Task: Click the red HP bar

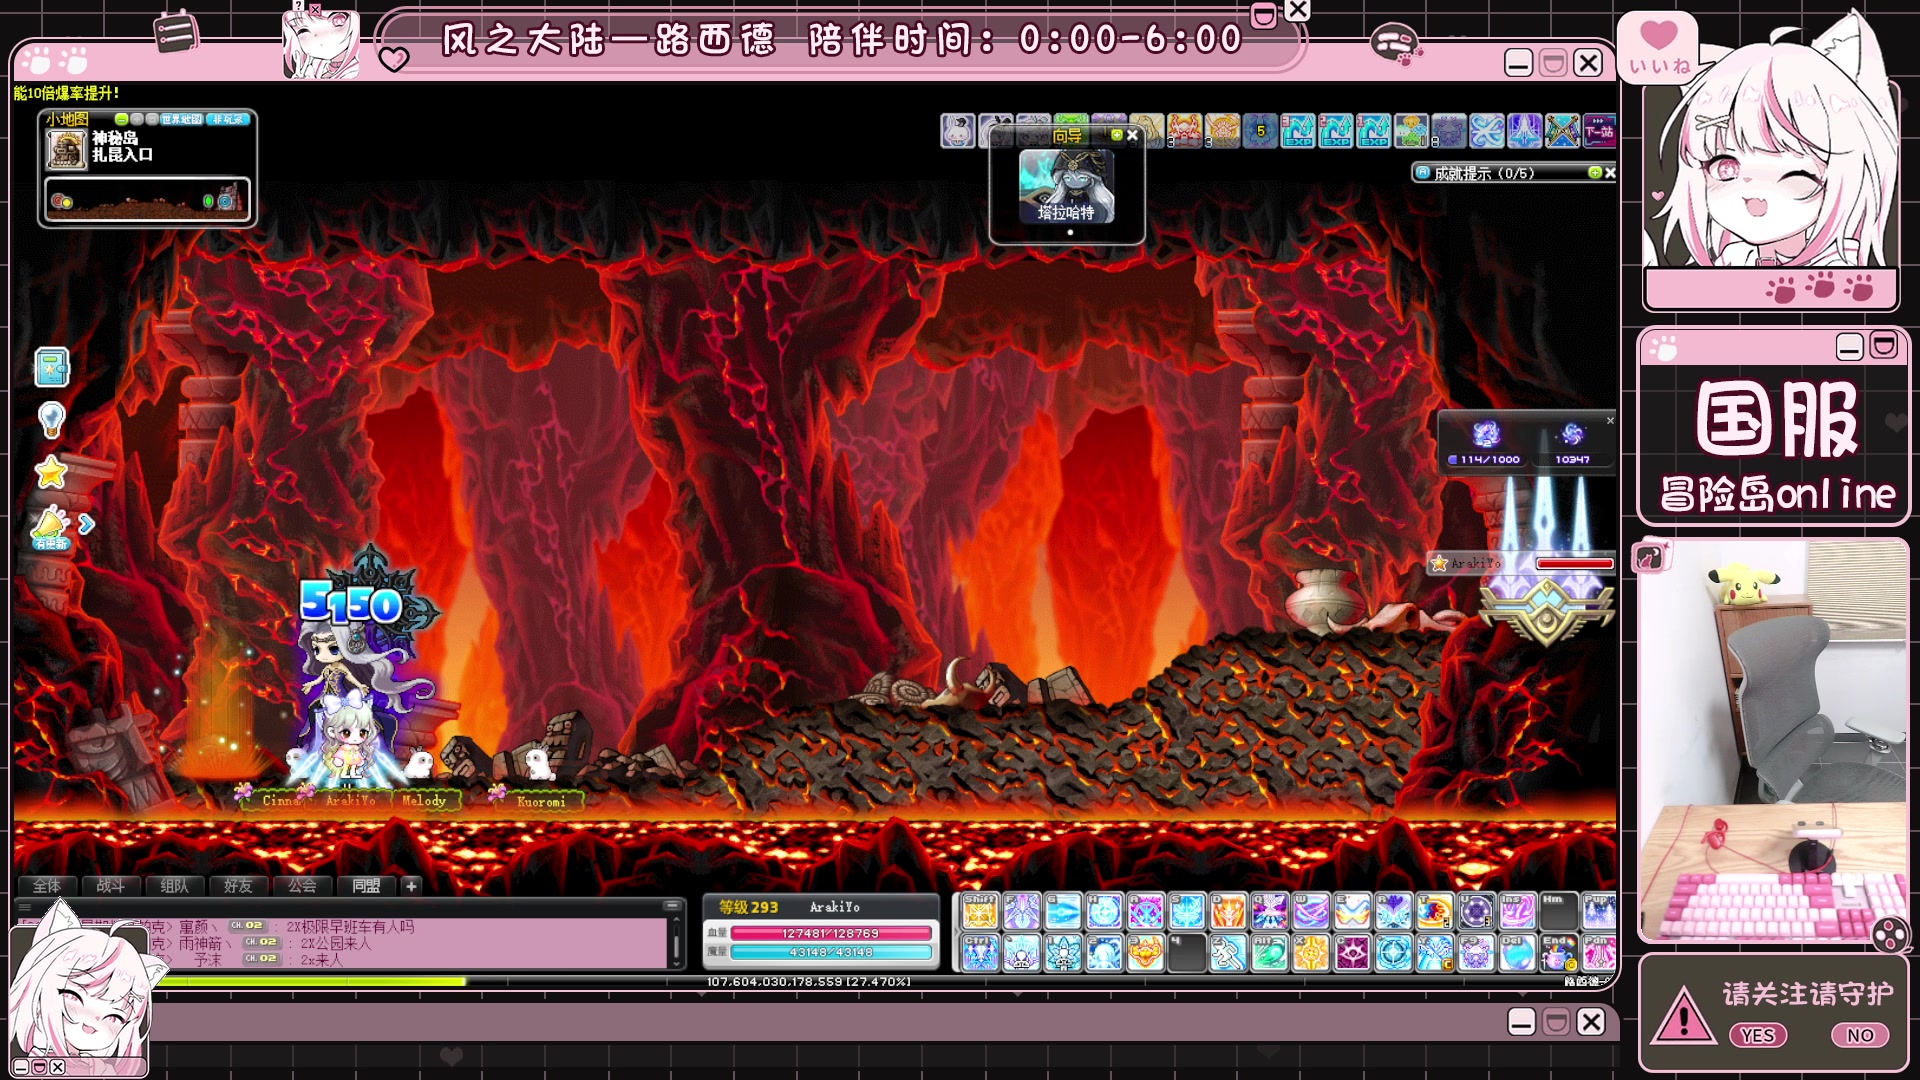Action: pos(831,933)
